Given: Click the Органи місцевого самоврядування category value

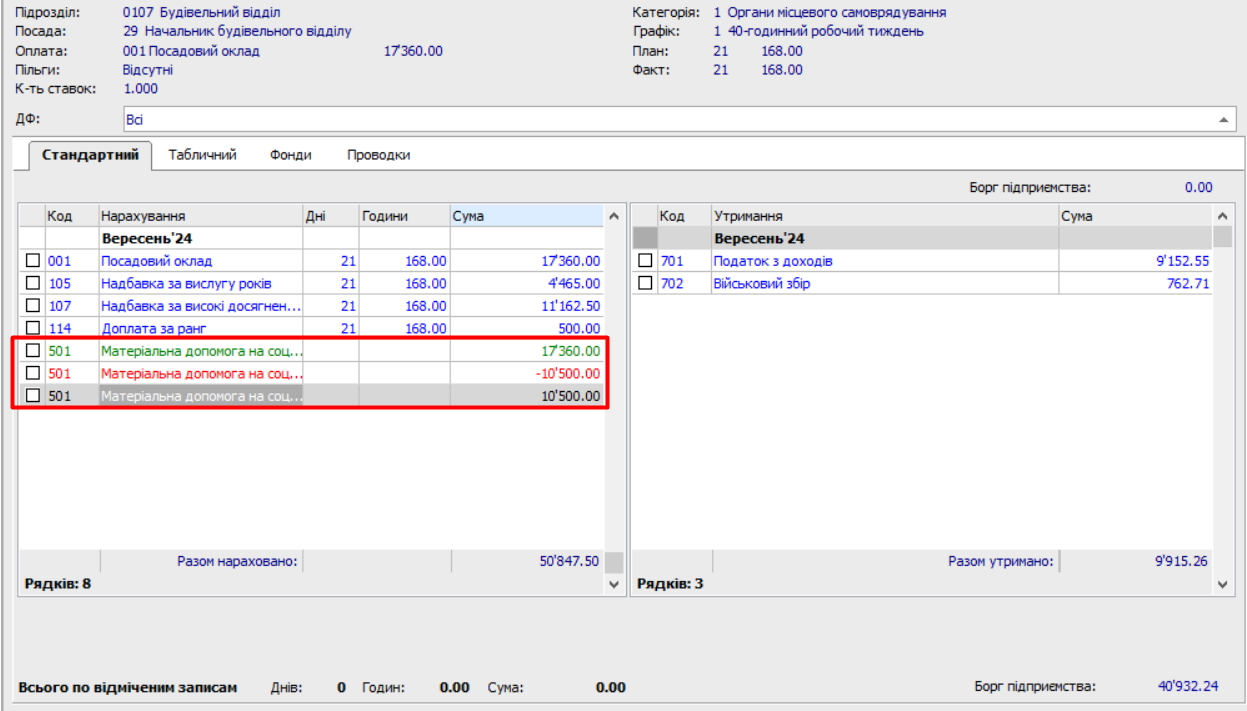Looking at the screenshot, I should click(836, 13).
